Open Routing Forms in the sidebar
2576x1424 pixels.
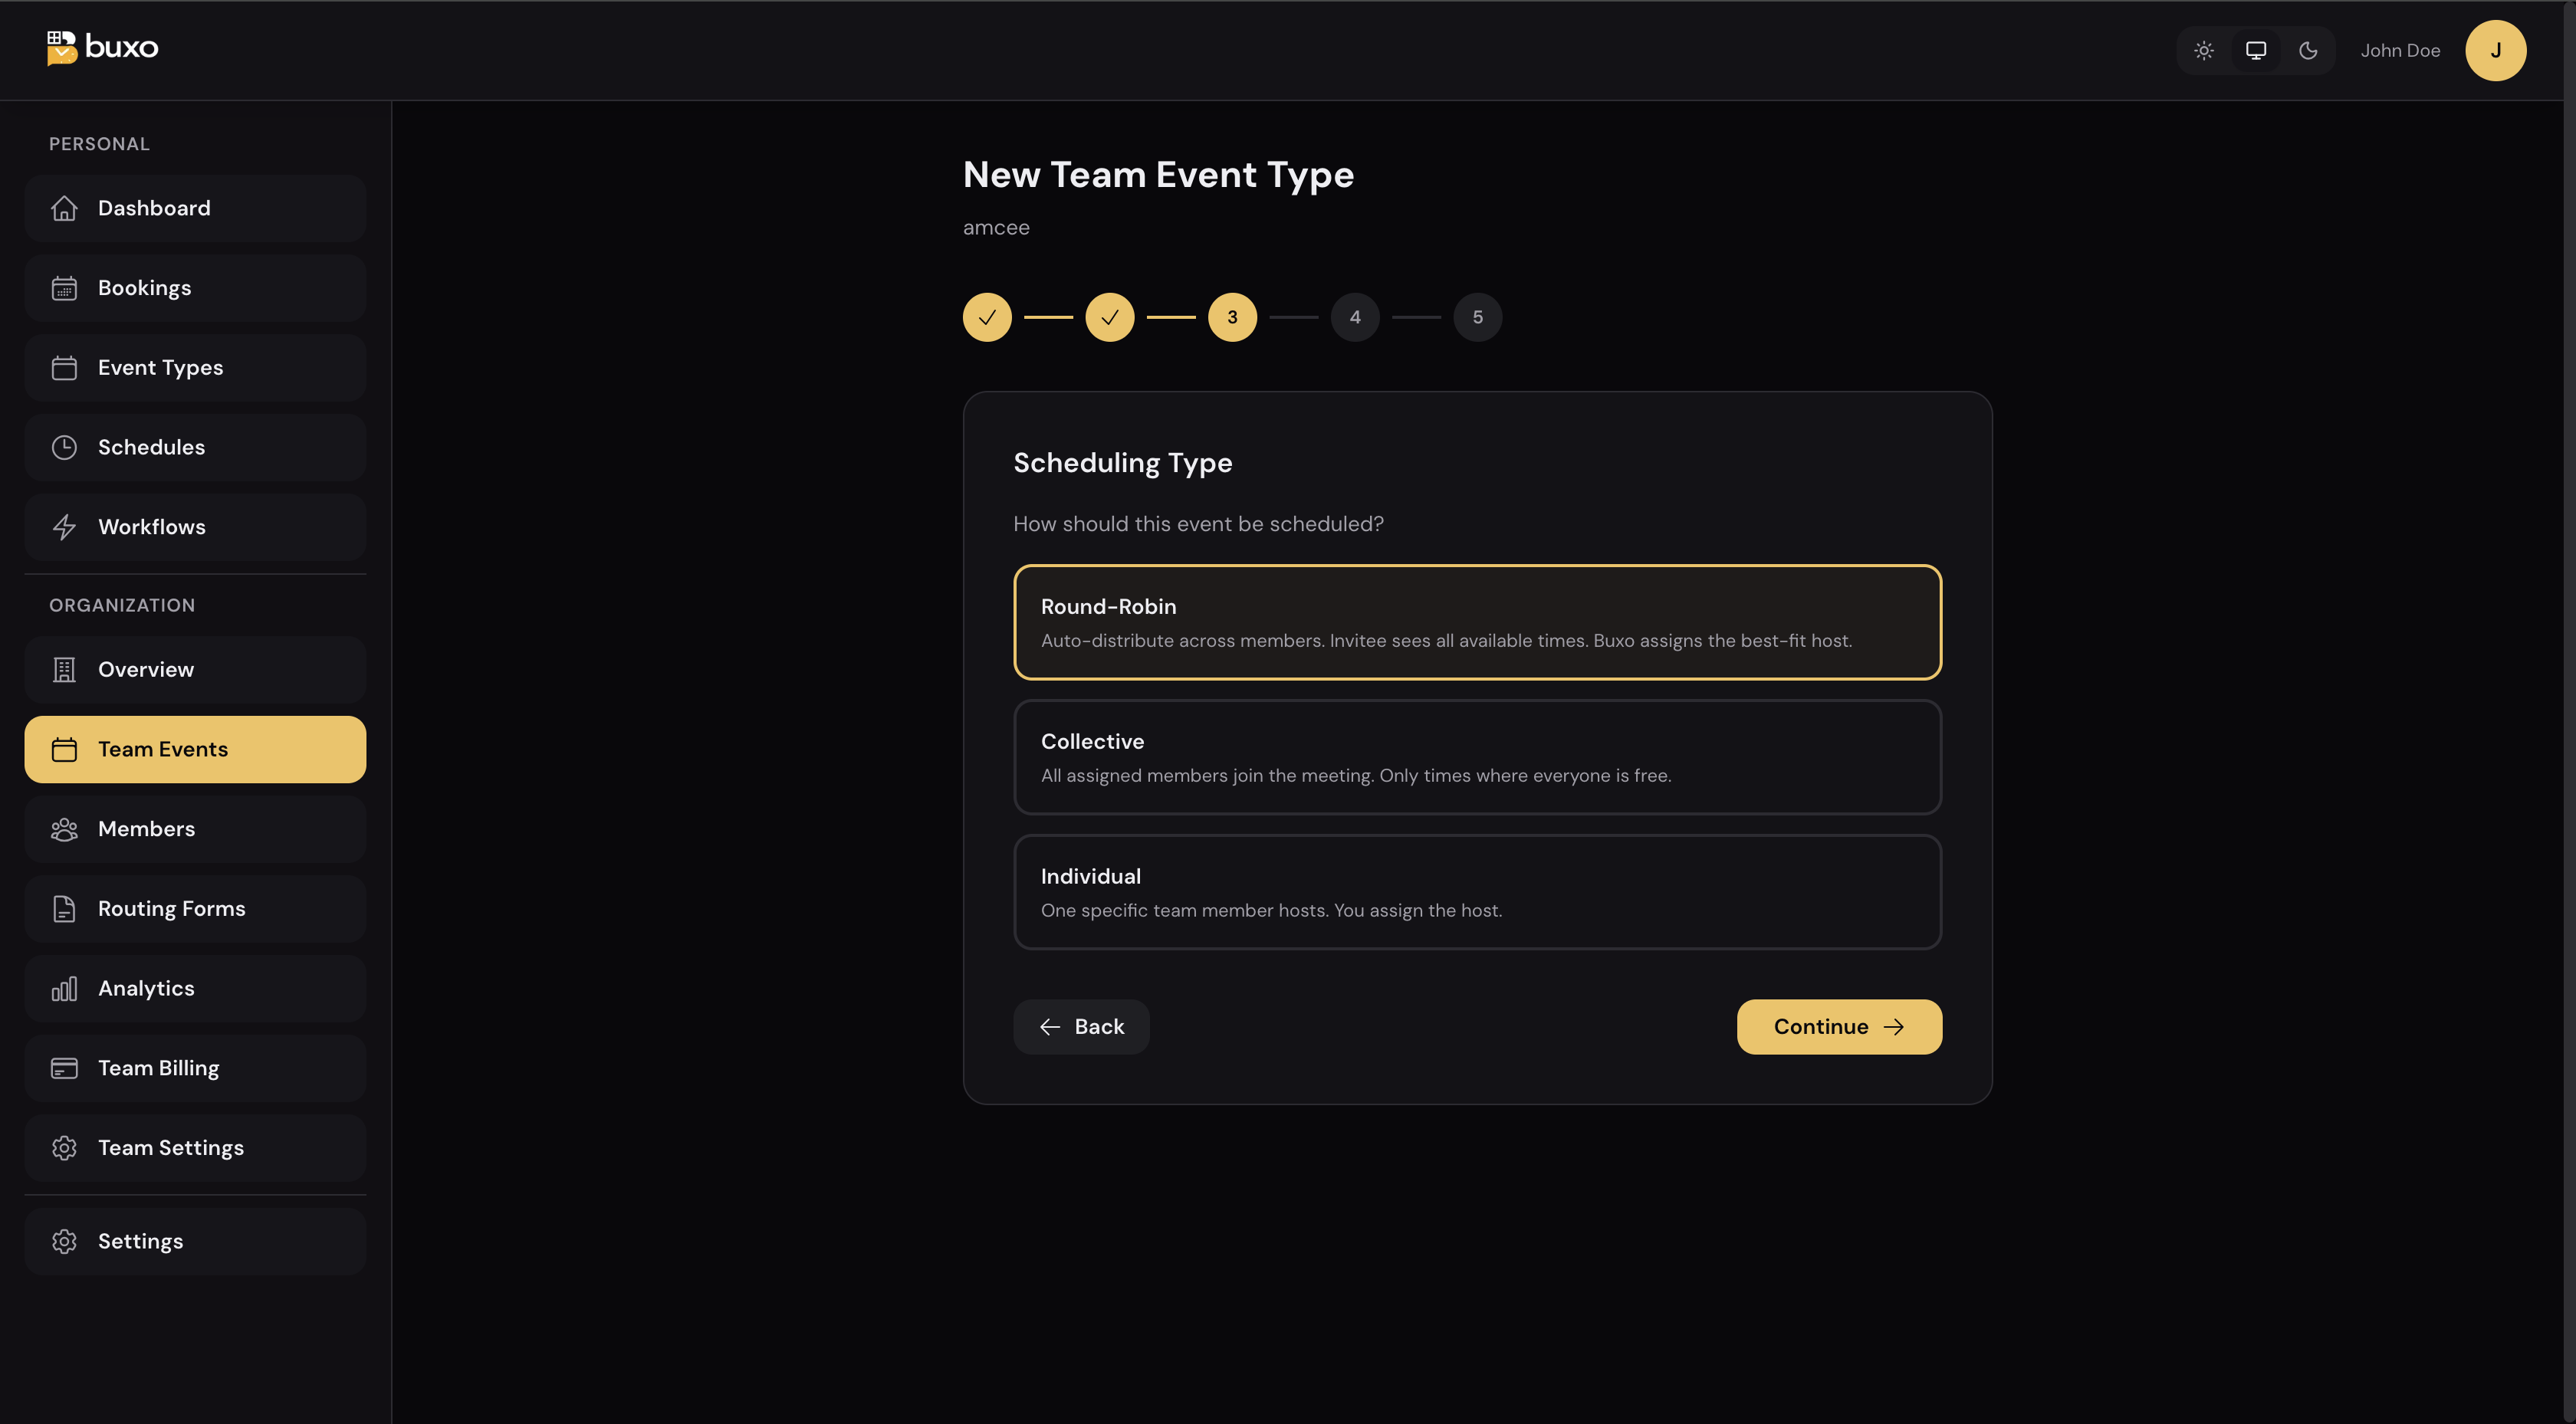coord(195,908)
